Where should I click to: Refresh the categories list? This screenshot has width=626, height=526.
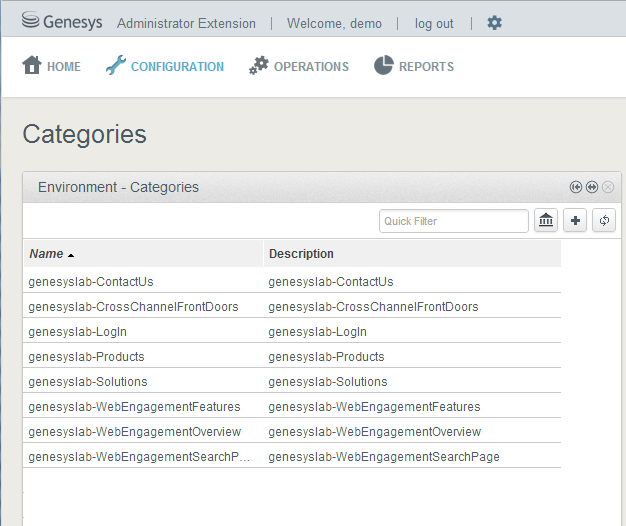pyautogui.click(x=604, y=220)
